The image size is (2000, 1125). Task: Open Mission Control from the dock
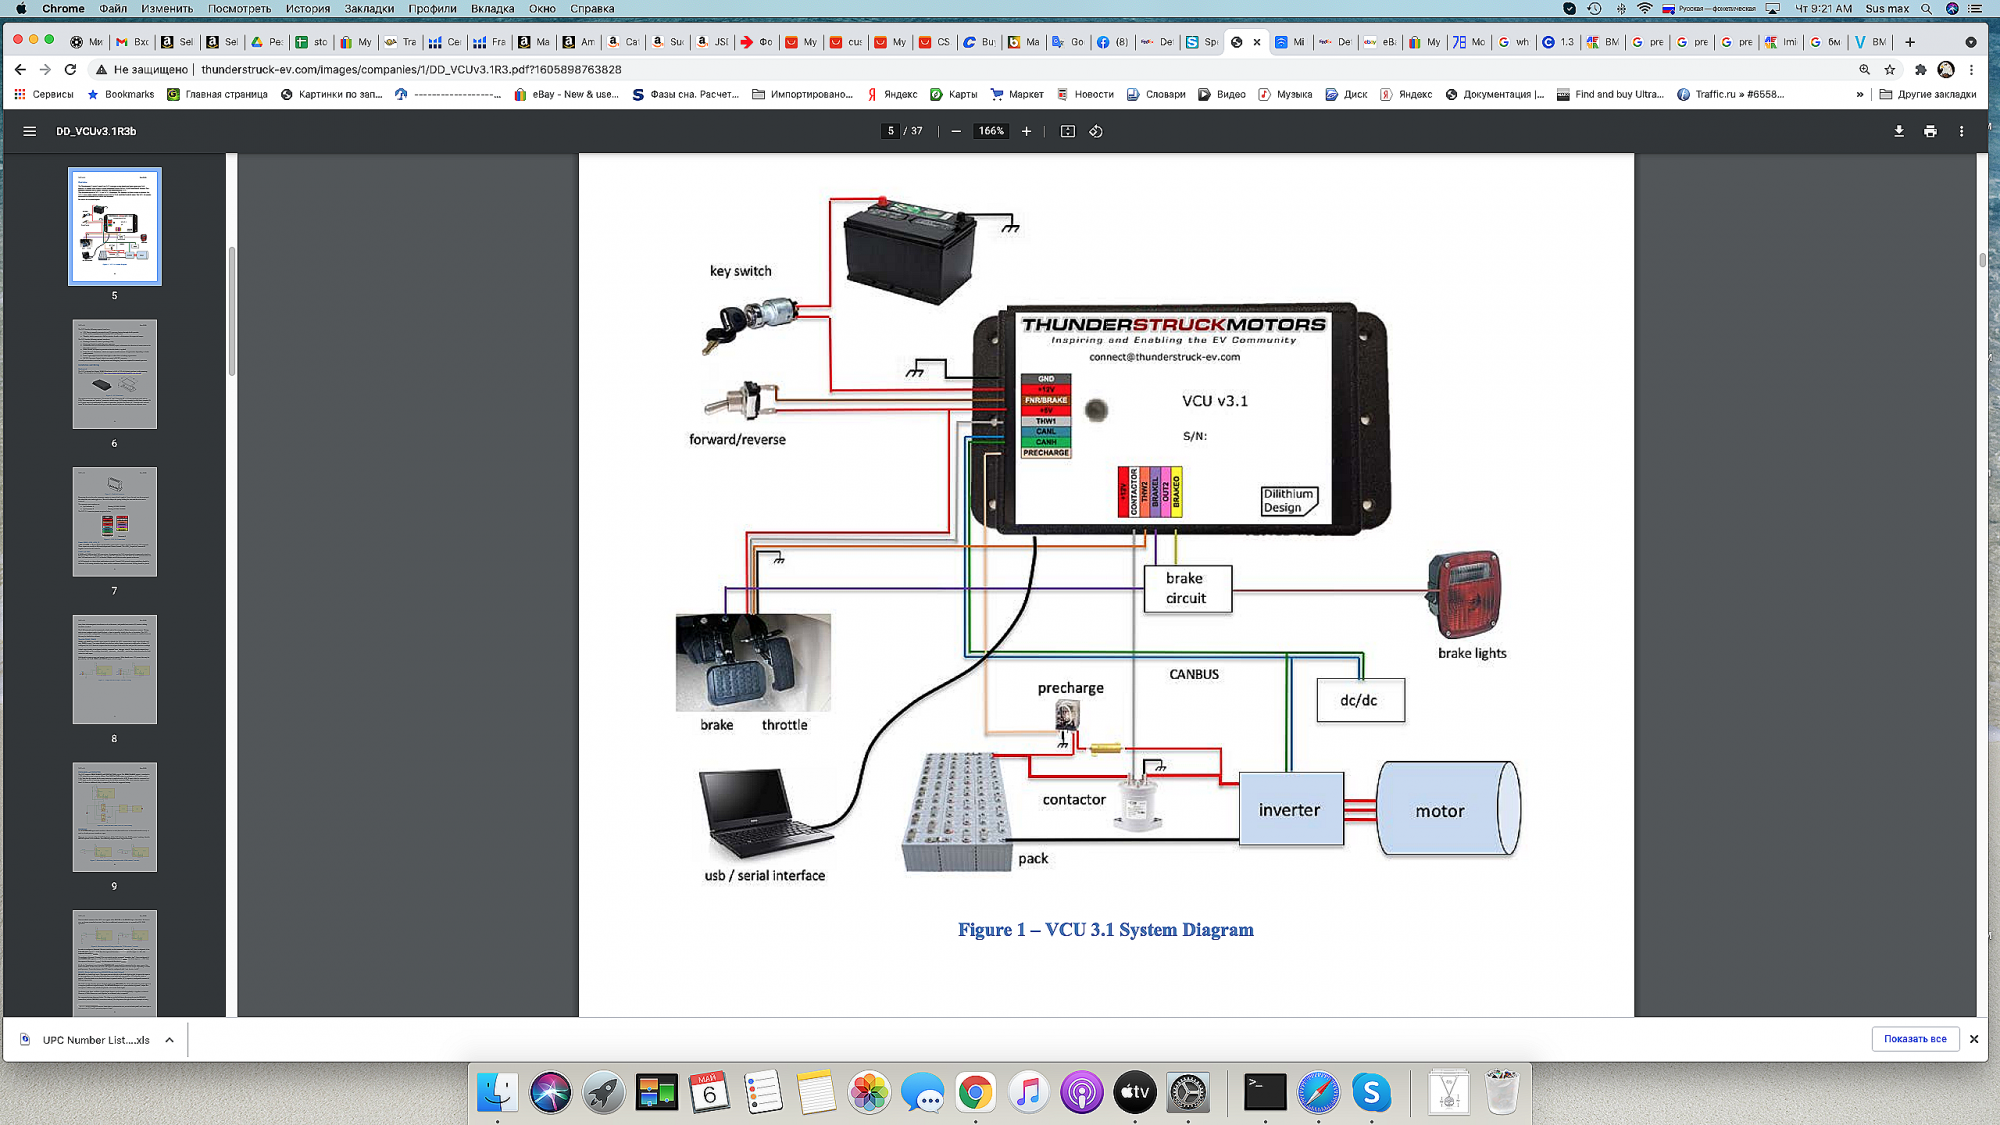click(x=656, y=1092)
